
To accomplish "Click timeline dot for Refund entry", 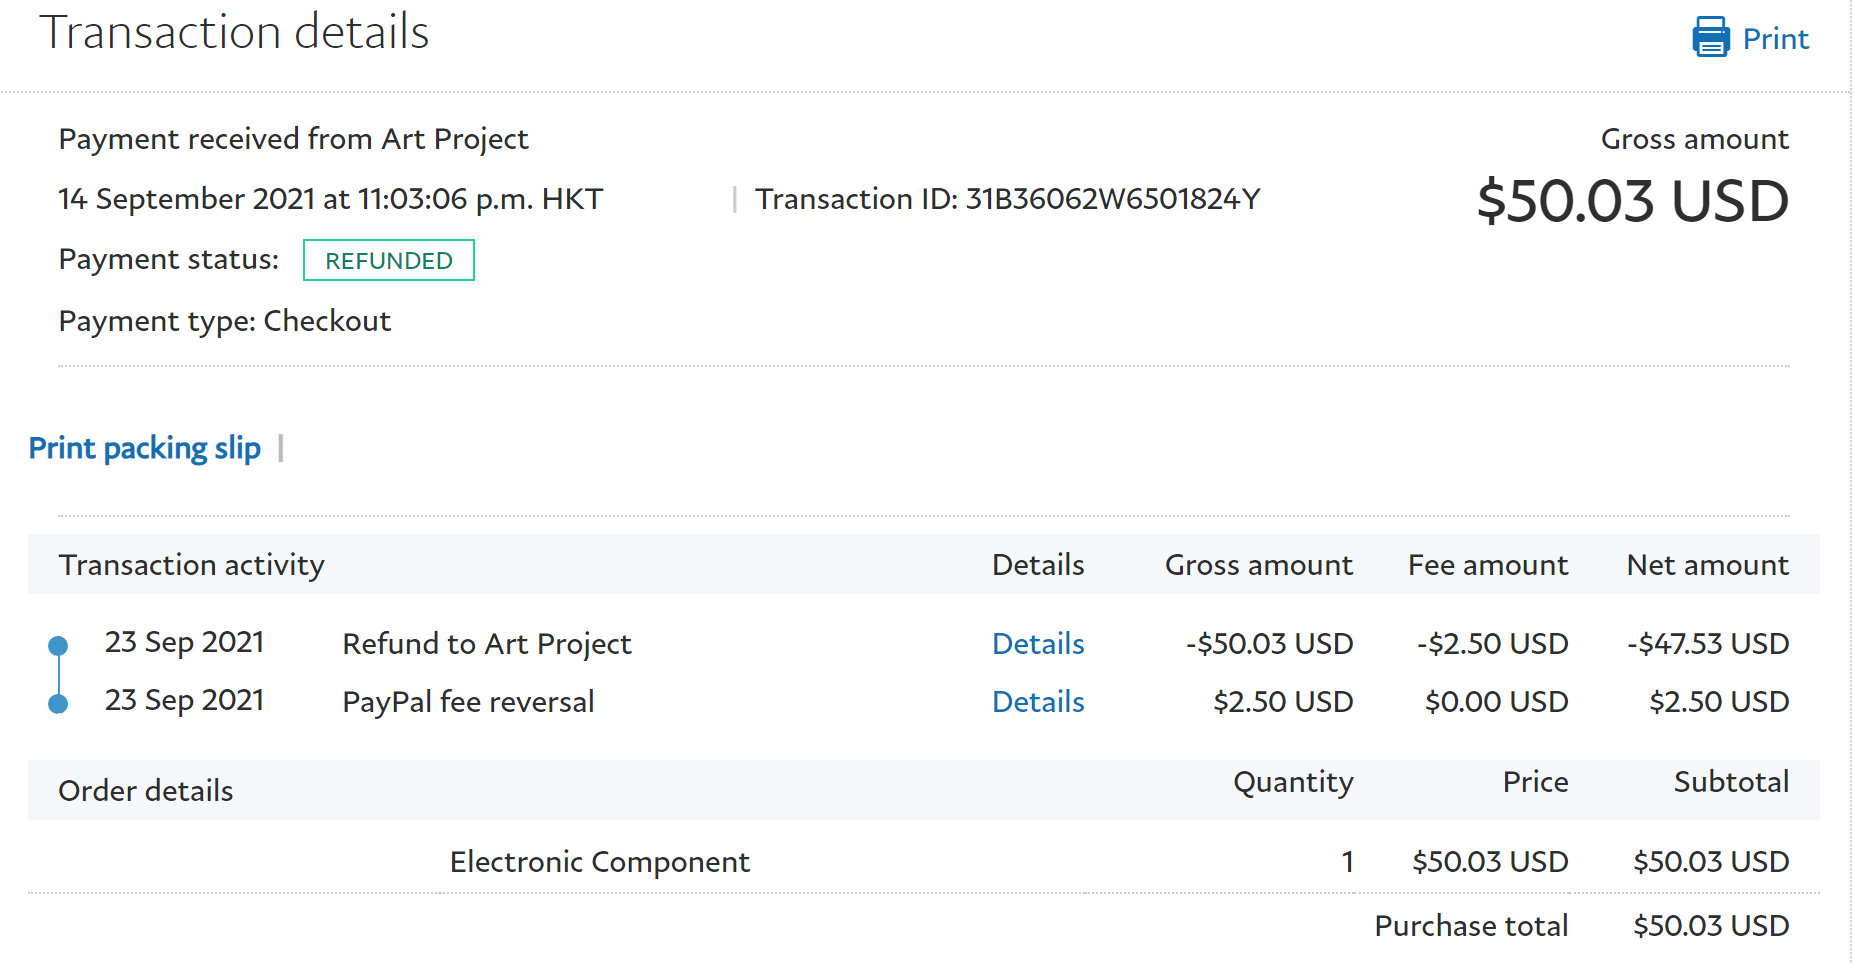I will point(58,646).
